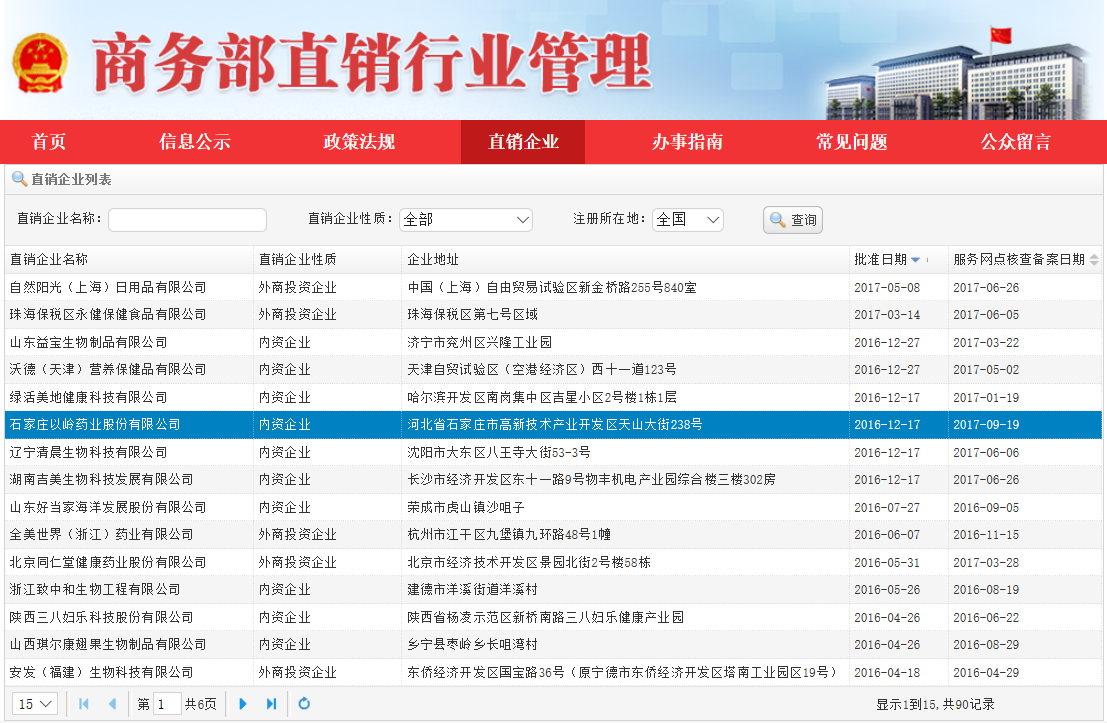Viewport: 1107px width, 723px height.
Task: Select row 北京同仁堂健康药业股份有限公司
Action: click(x=108, y=562)
